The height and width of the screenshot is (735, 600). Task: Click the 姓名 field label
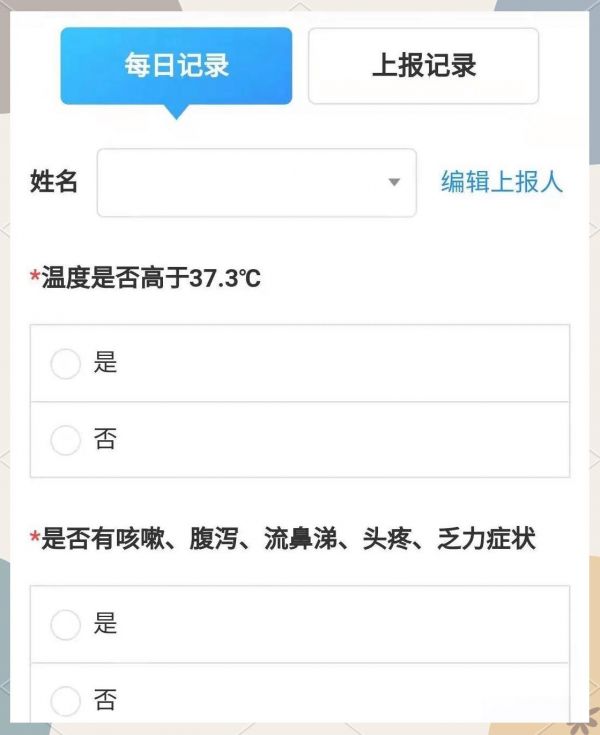[x=53, y=181]
